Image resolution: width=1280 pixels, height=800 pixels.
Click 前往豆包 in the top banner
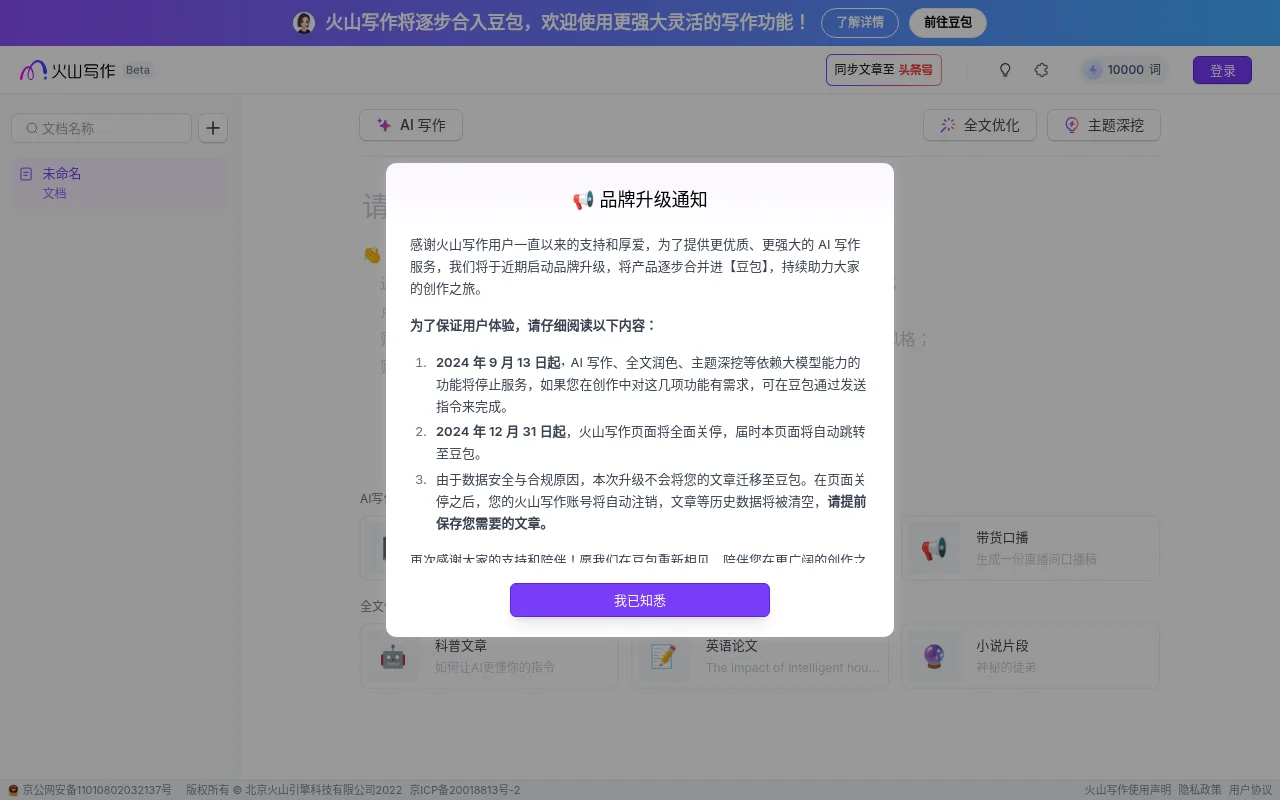(x=947, y=22)
